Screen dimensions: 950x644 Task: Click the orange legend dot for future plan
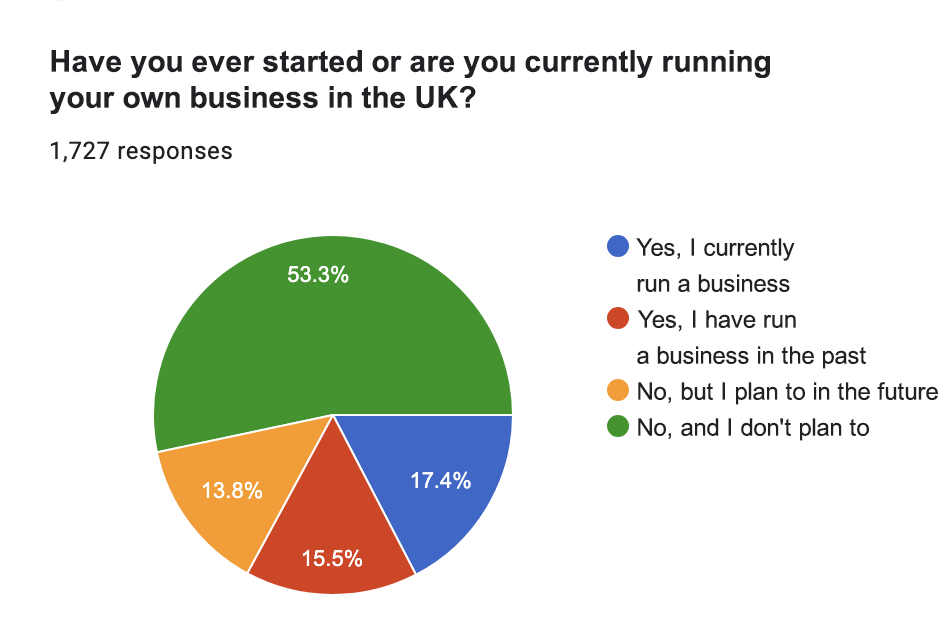pyautogui.click(x=619, y=391)
